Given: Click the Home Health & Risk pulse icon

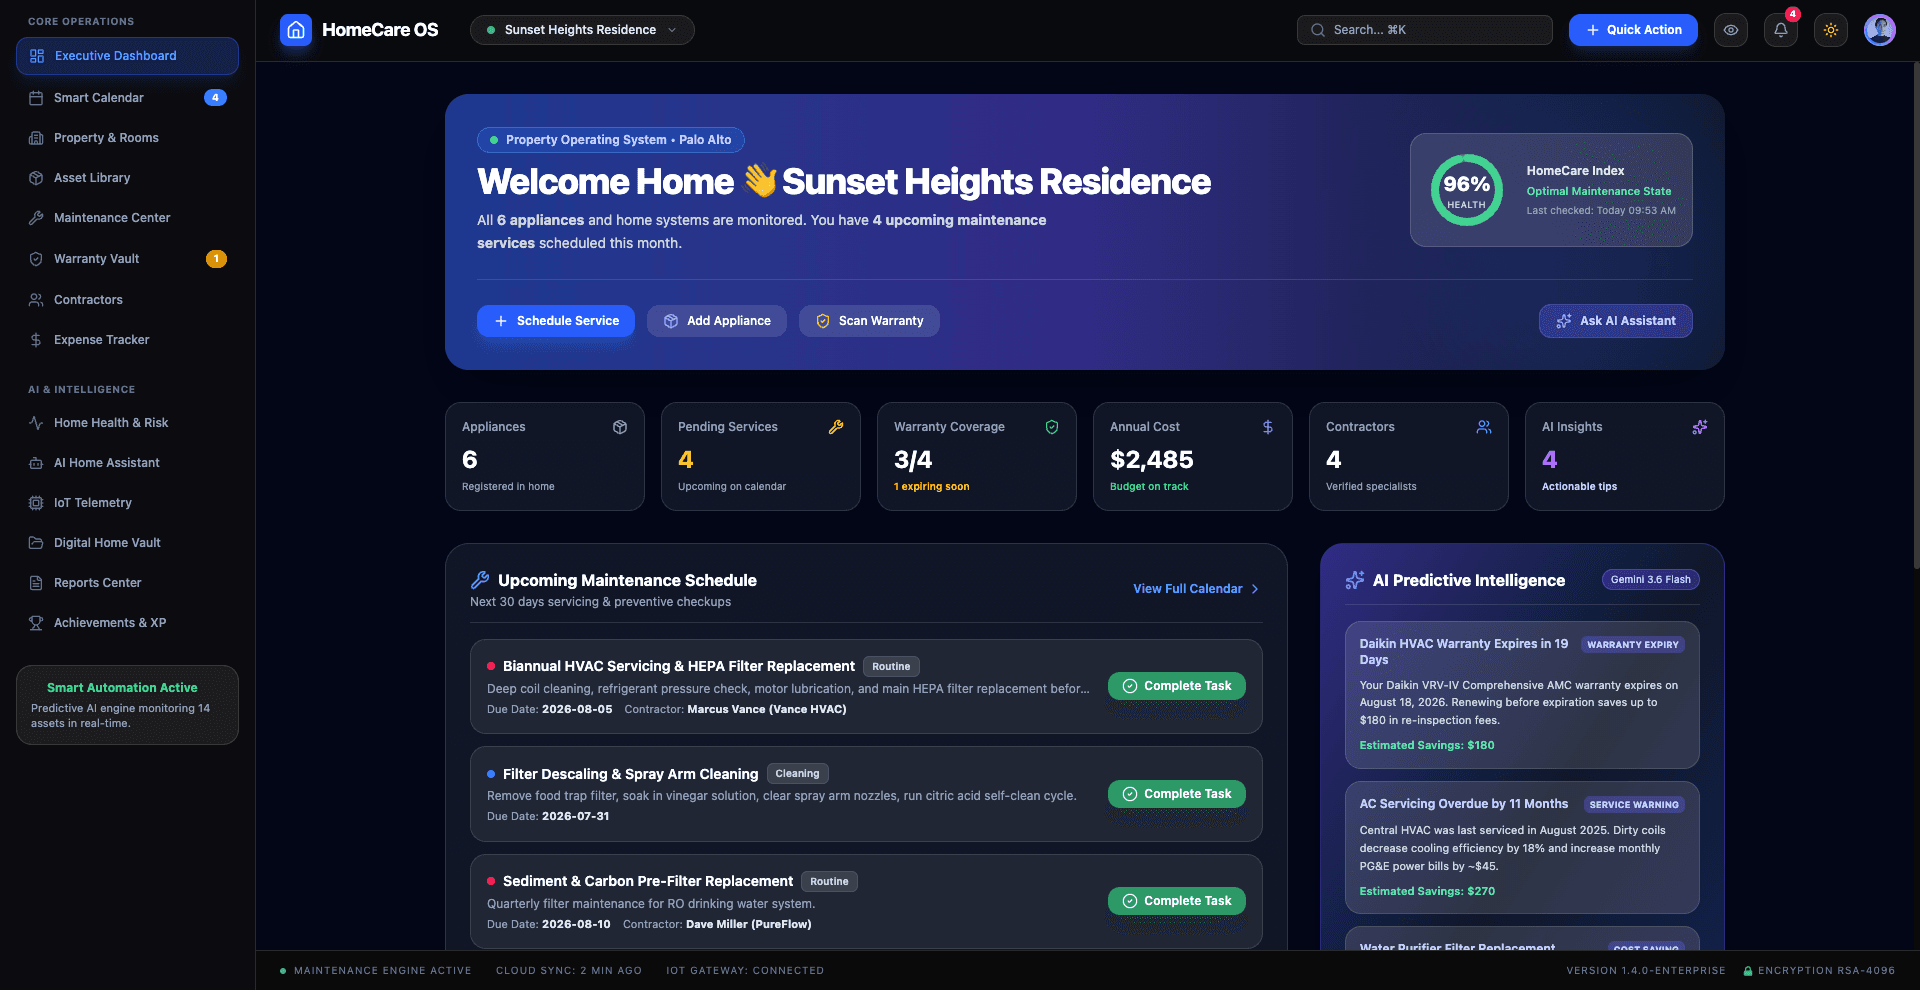Looking at the screenshot, I should tap(36, 423).
